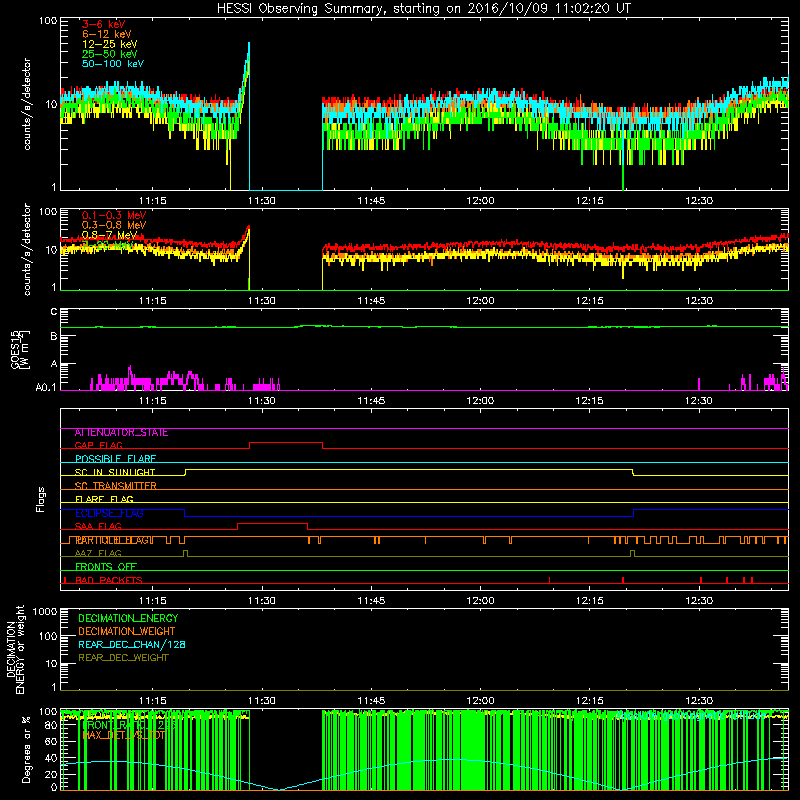Click the 12:00 label under the GOES15 panel
The image size is (800, 800).
[x=480, y=401]
